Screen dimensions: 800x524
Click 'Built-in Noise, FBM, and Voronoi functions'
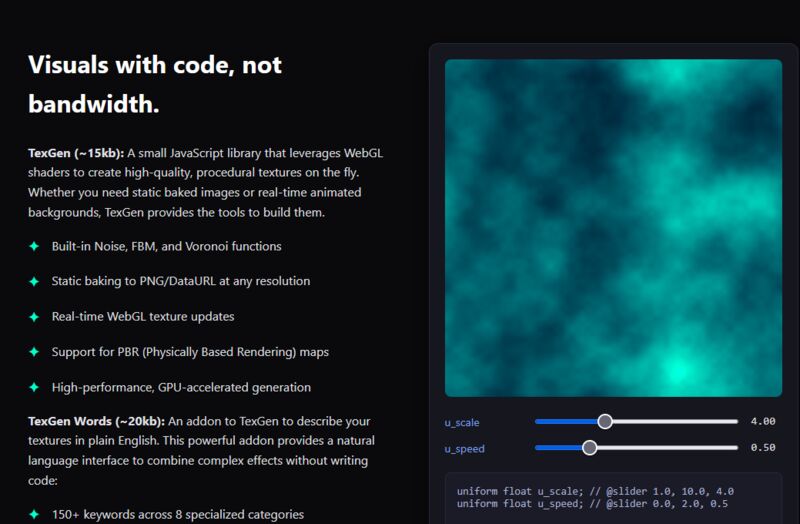(x=166, y=246)
